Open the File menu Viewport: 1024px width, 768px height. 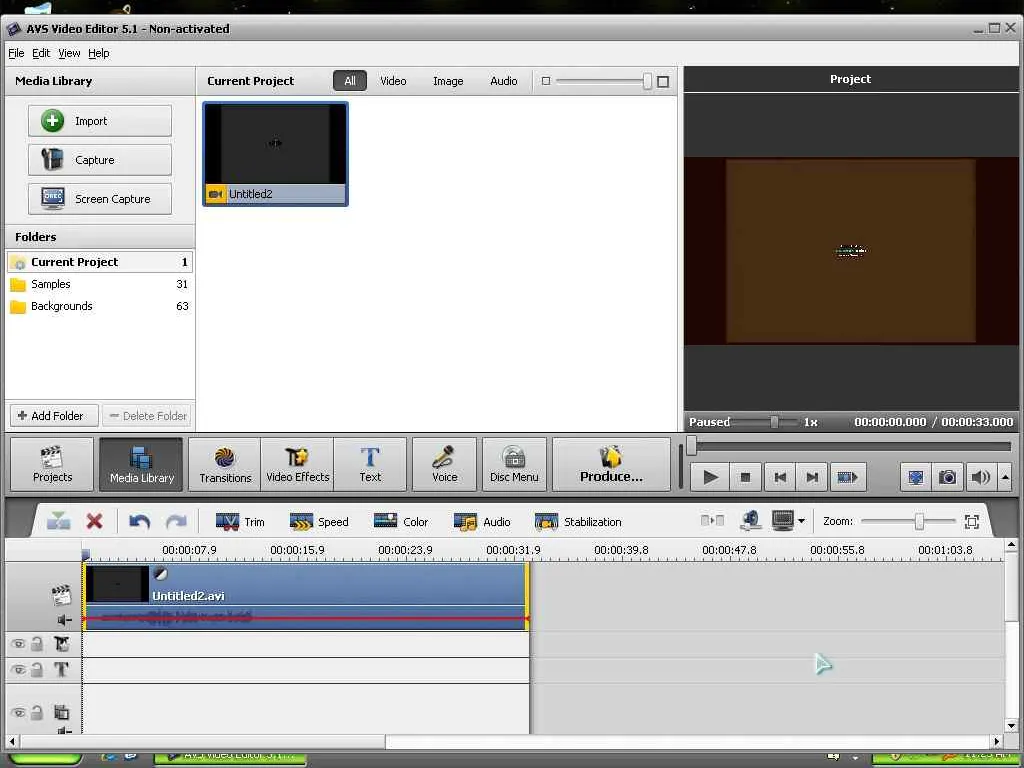click(x=16, y=53)
